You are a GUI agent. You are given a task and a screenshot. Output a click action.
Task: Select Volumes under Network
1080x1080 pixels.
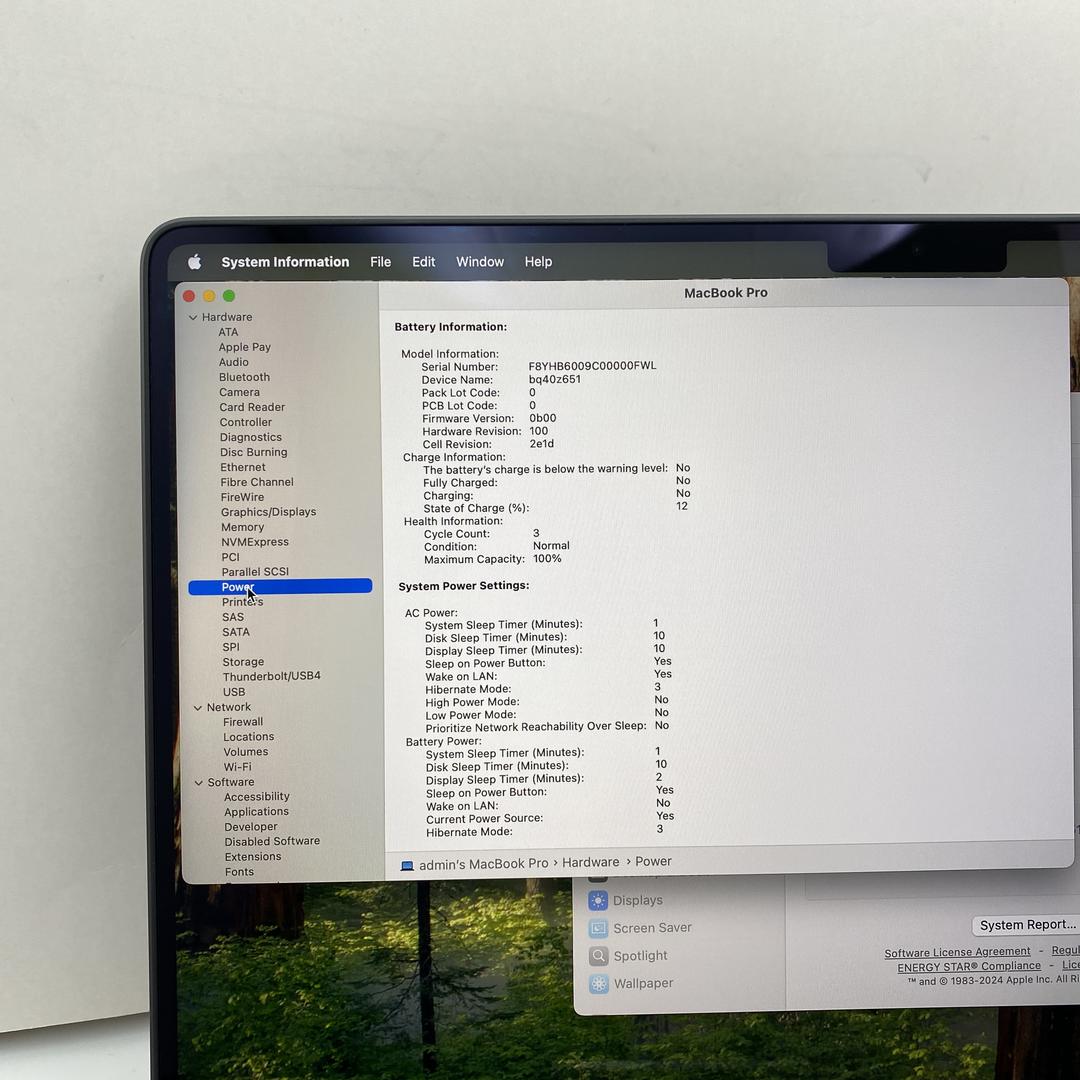click(246, 752)
